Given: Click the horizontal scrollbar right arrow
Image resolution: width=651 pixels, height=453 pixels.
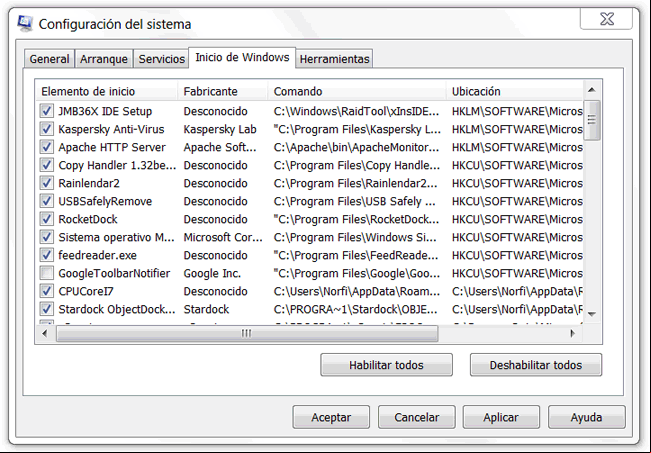Looking at the screenshot, I should click(573, 333).
